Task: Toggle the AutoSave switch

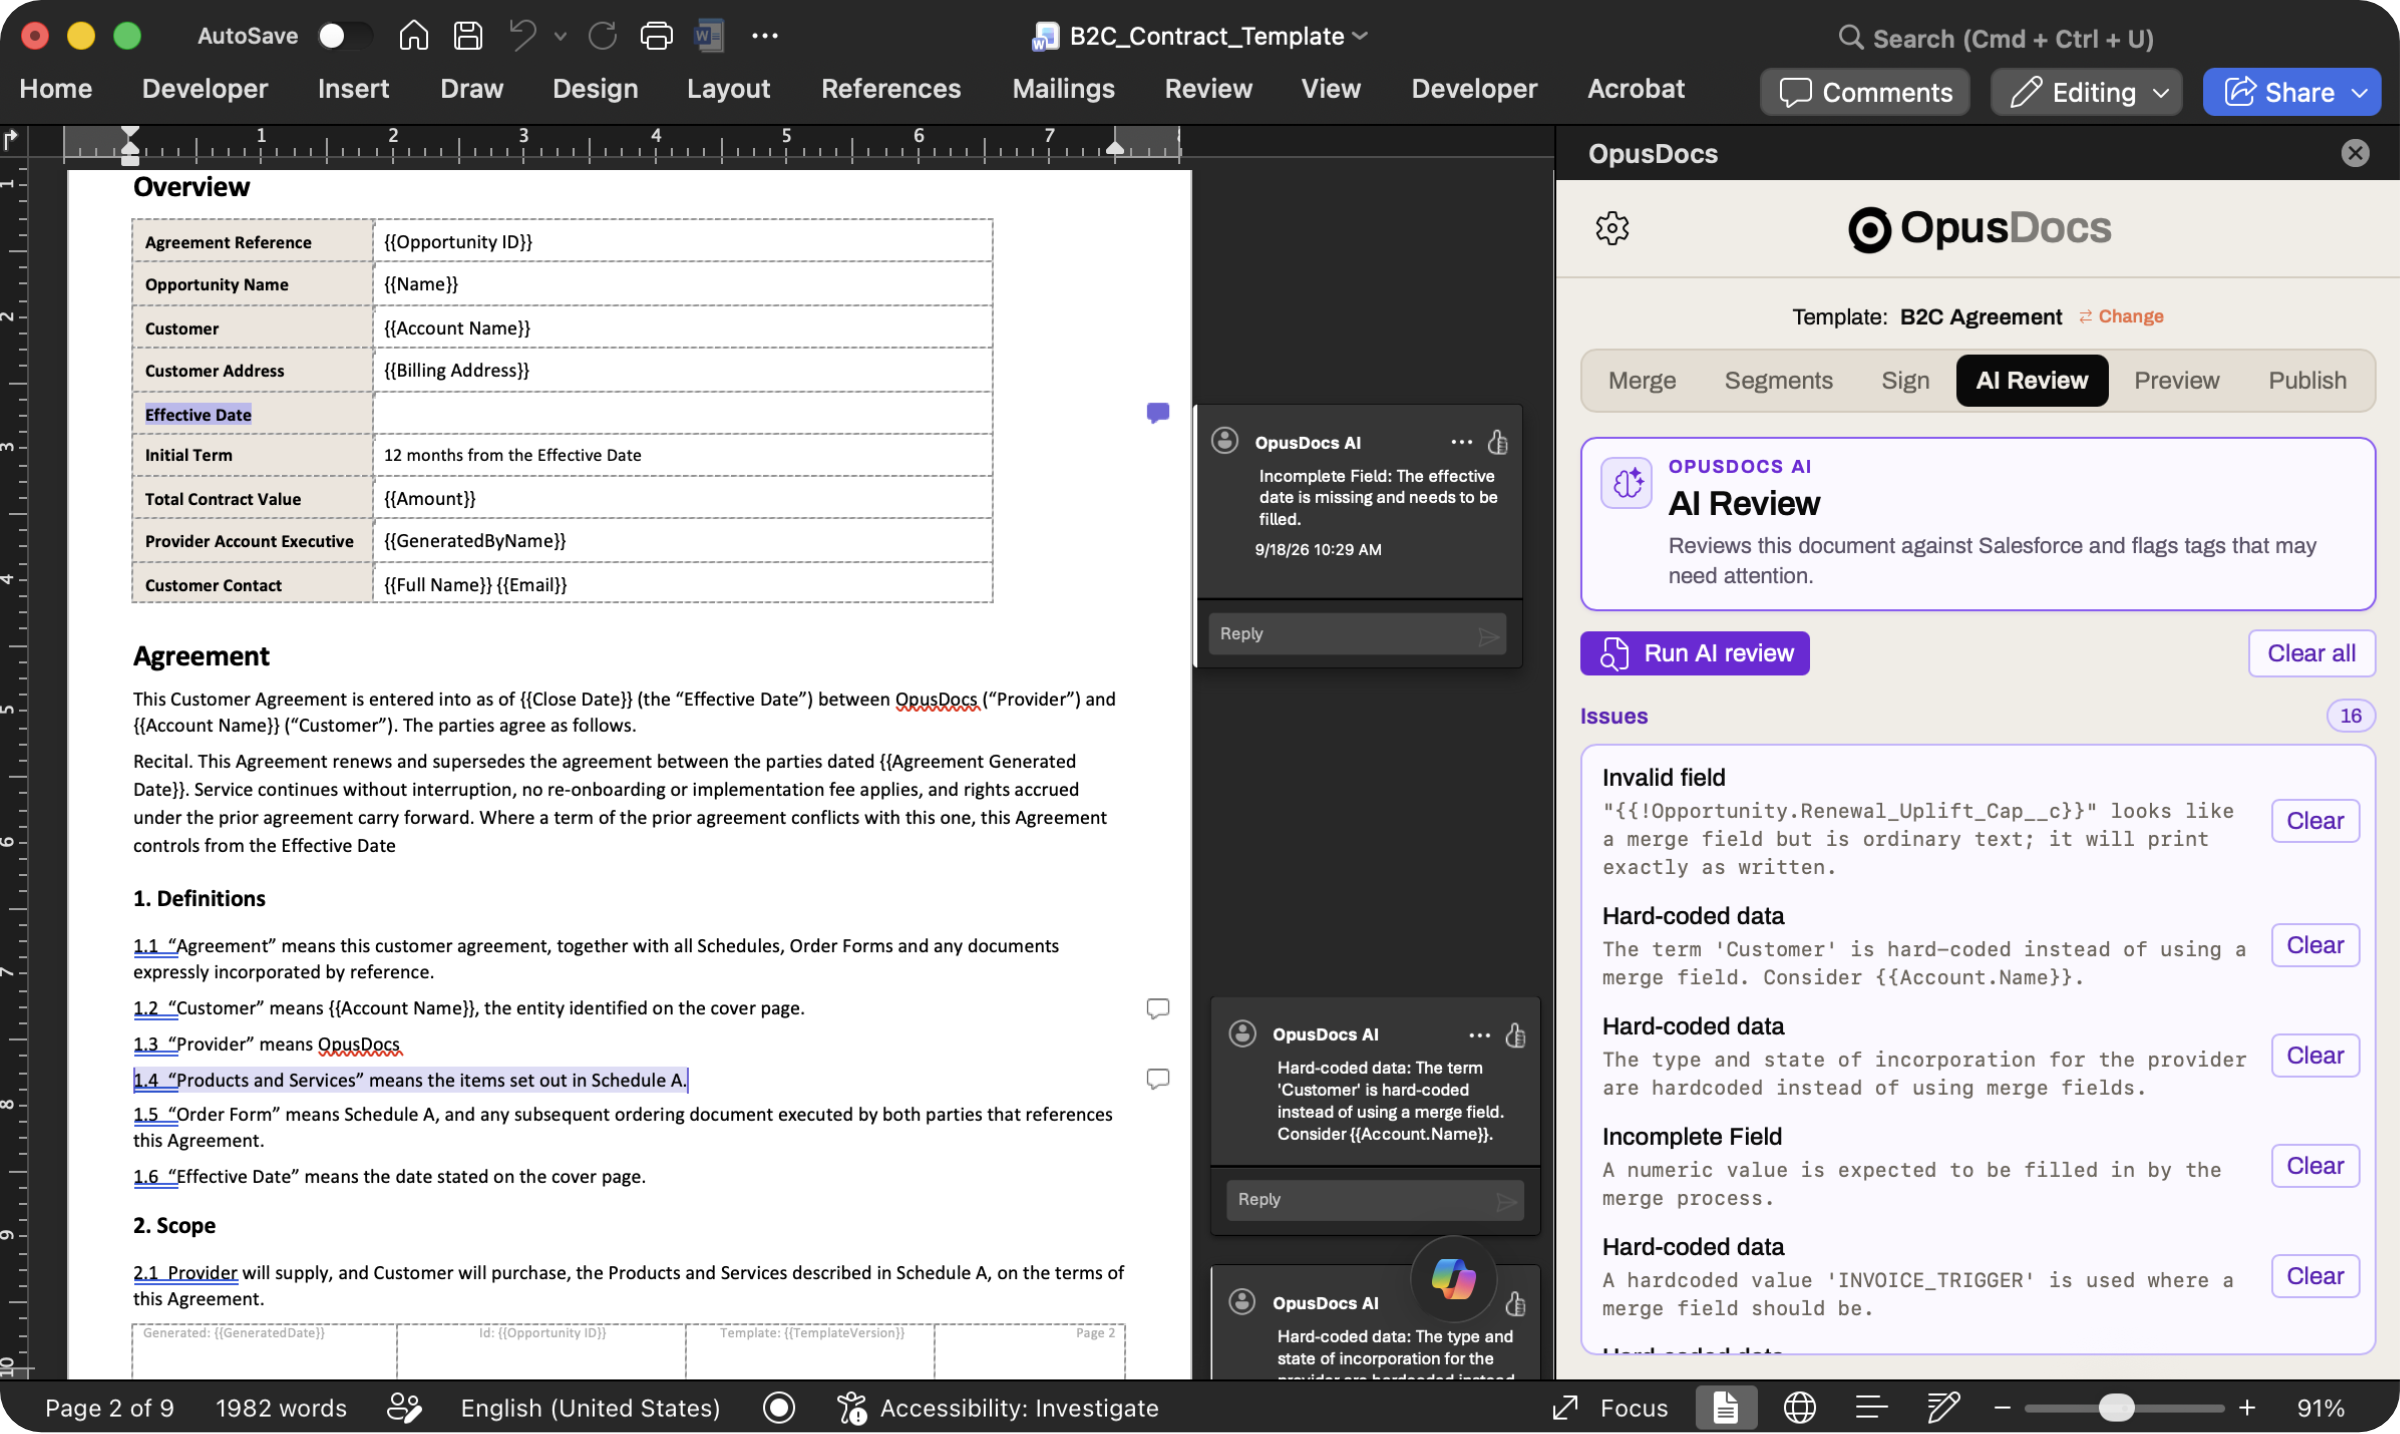Action: pyautogui.click(x=344, y=36)
